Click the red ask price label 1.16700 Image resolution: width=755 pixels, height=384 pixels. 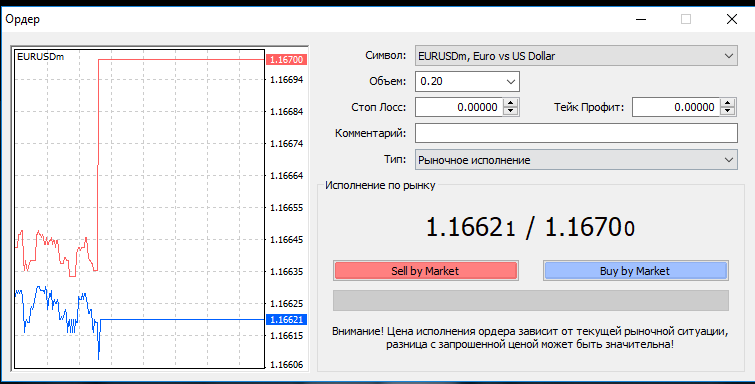[286, 60]
